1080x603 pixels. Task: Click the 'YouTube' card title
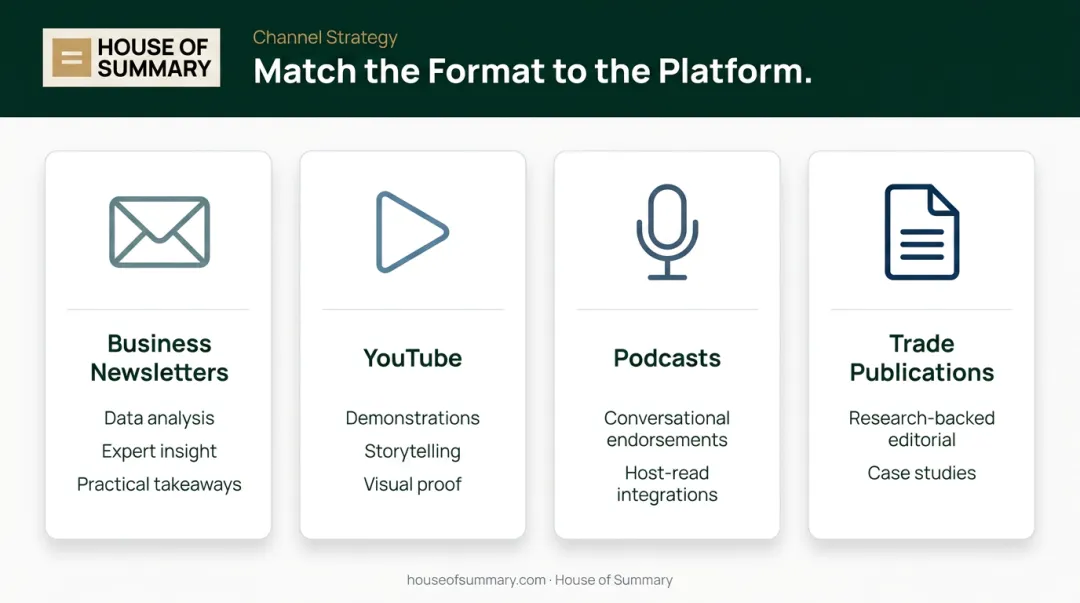coord(413,358)
